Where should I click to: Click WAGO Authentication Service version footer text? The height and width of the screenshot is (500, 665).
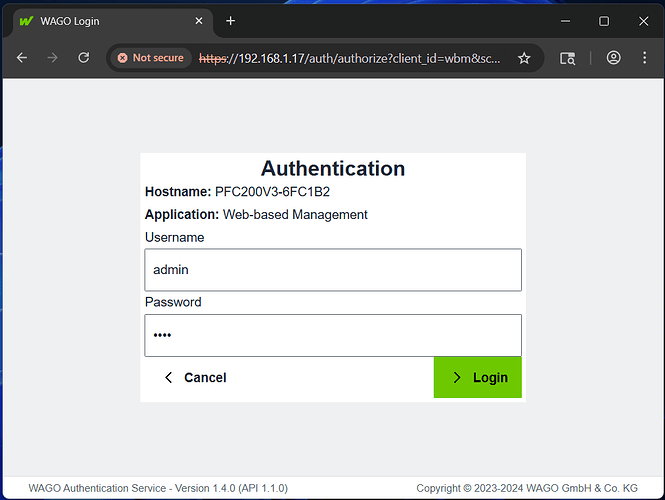(158, 488)
